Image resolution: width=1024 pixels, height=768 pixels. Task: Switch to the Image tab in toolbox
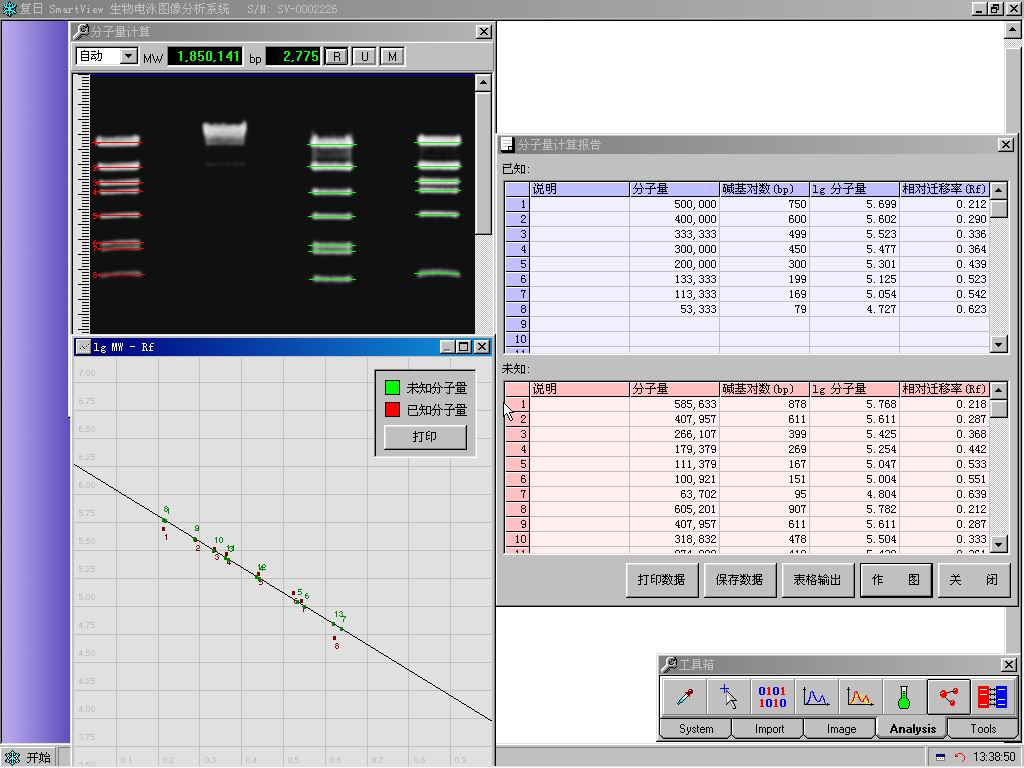pyautogui.click(x=841, y=729)
